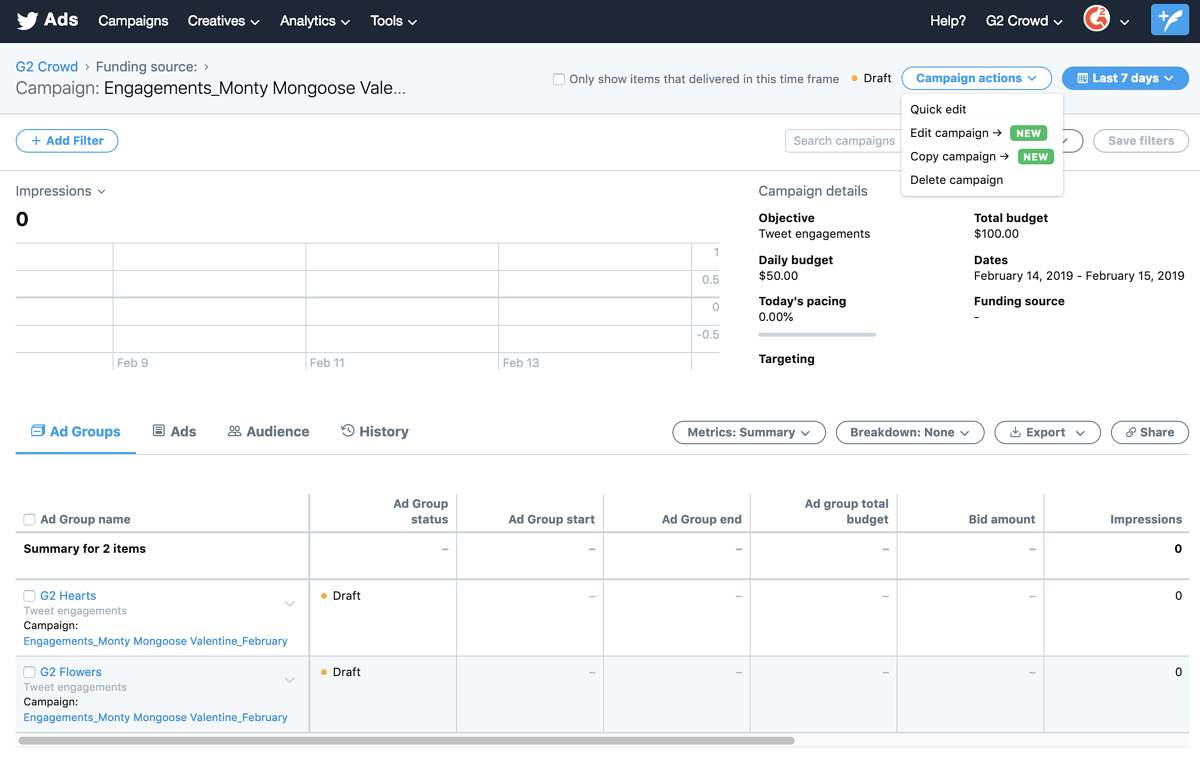
Task: Click the Export button
Action: [x=1047, y=432]
